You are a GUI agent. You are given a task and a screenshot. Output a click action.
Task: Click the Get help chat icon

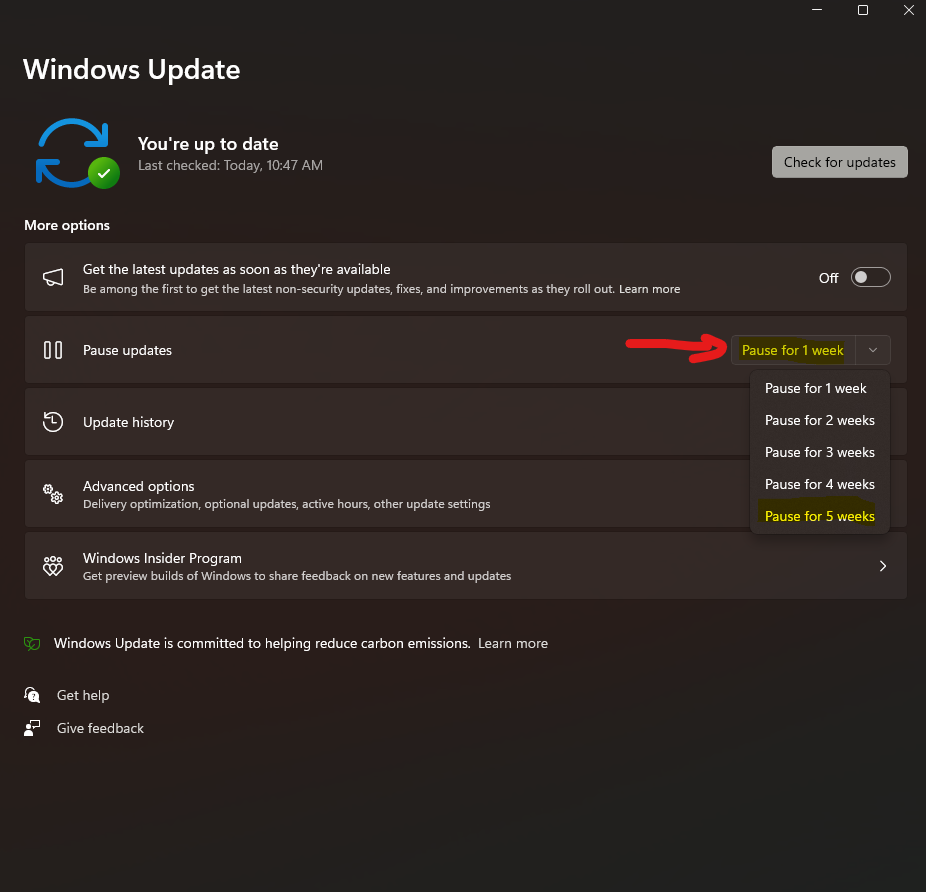pyautogui.click(x=32, y=695)
